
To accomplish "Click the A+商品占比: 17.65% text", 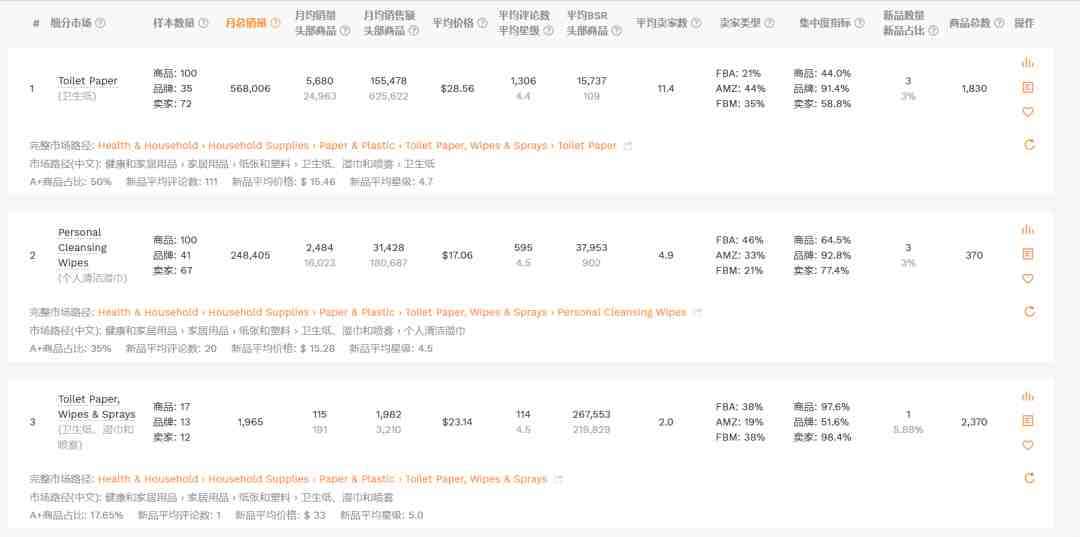I will coord(76,515).
